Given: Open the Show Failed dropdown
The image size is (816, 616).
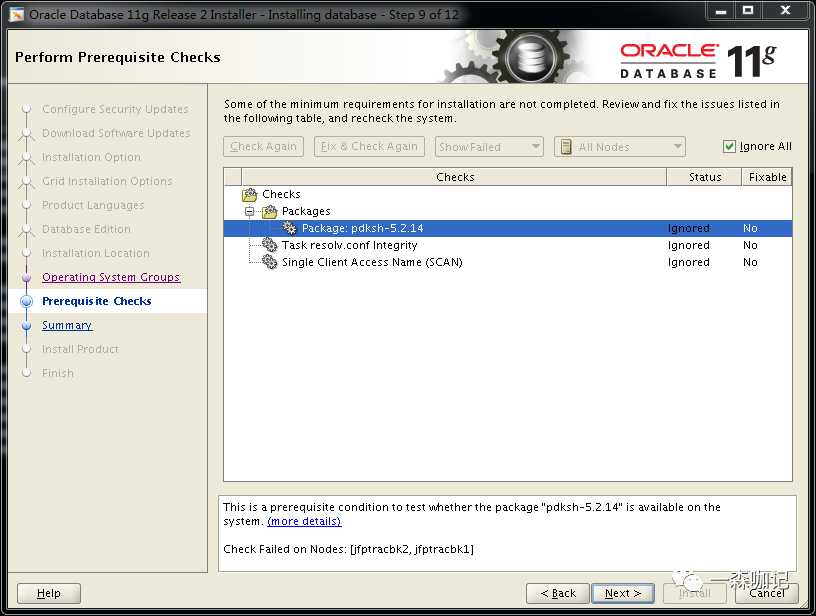Looking at the screenshot, I should (x=489, y=147).
